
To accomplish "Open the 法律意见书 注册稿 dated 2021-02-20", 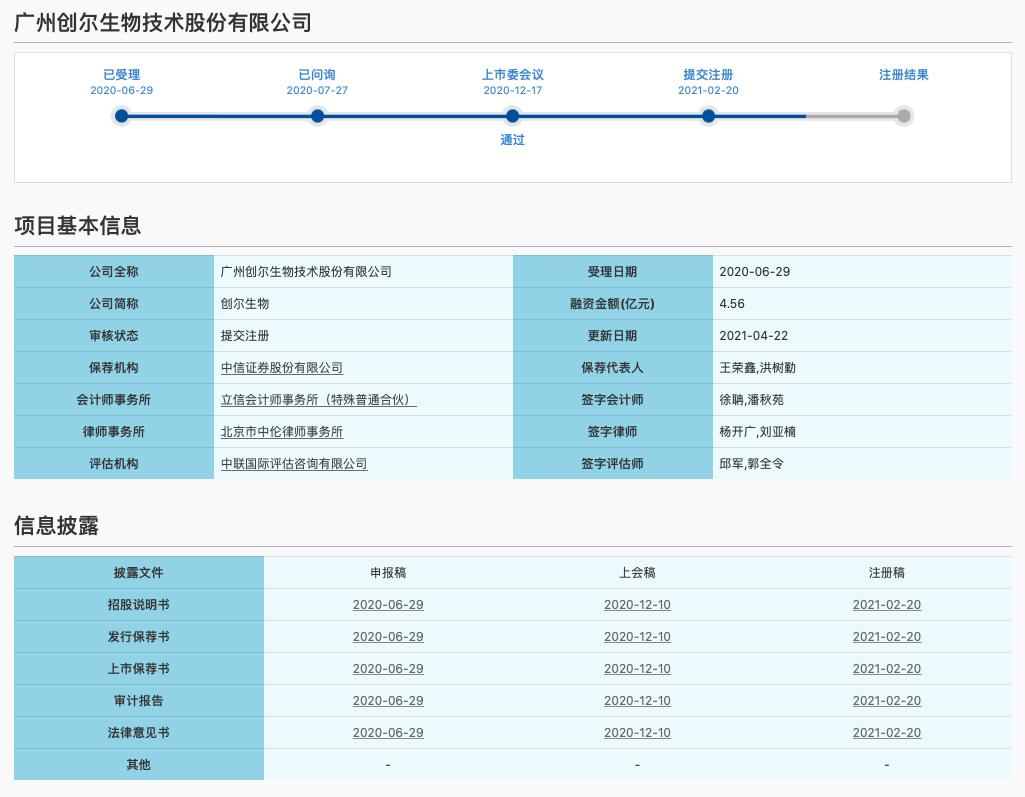I will 886,732.
